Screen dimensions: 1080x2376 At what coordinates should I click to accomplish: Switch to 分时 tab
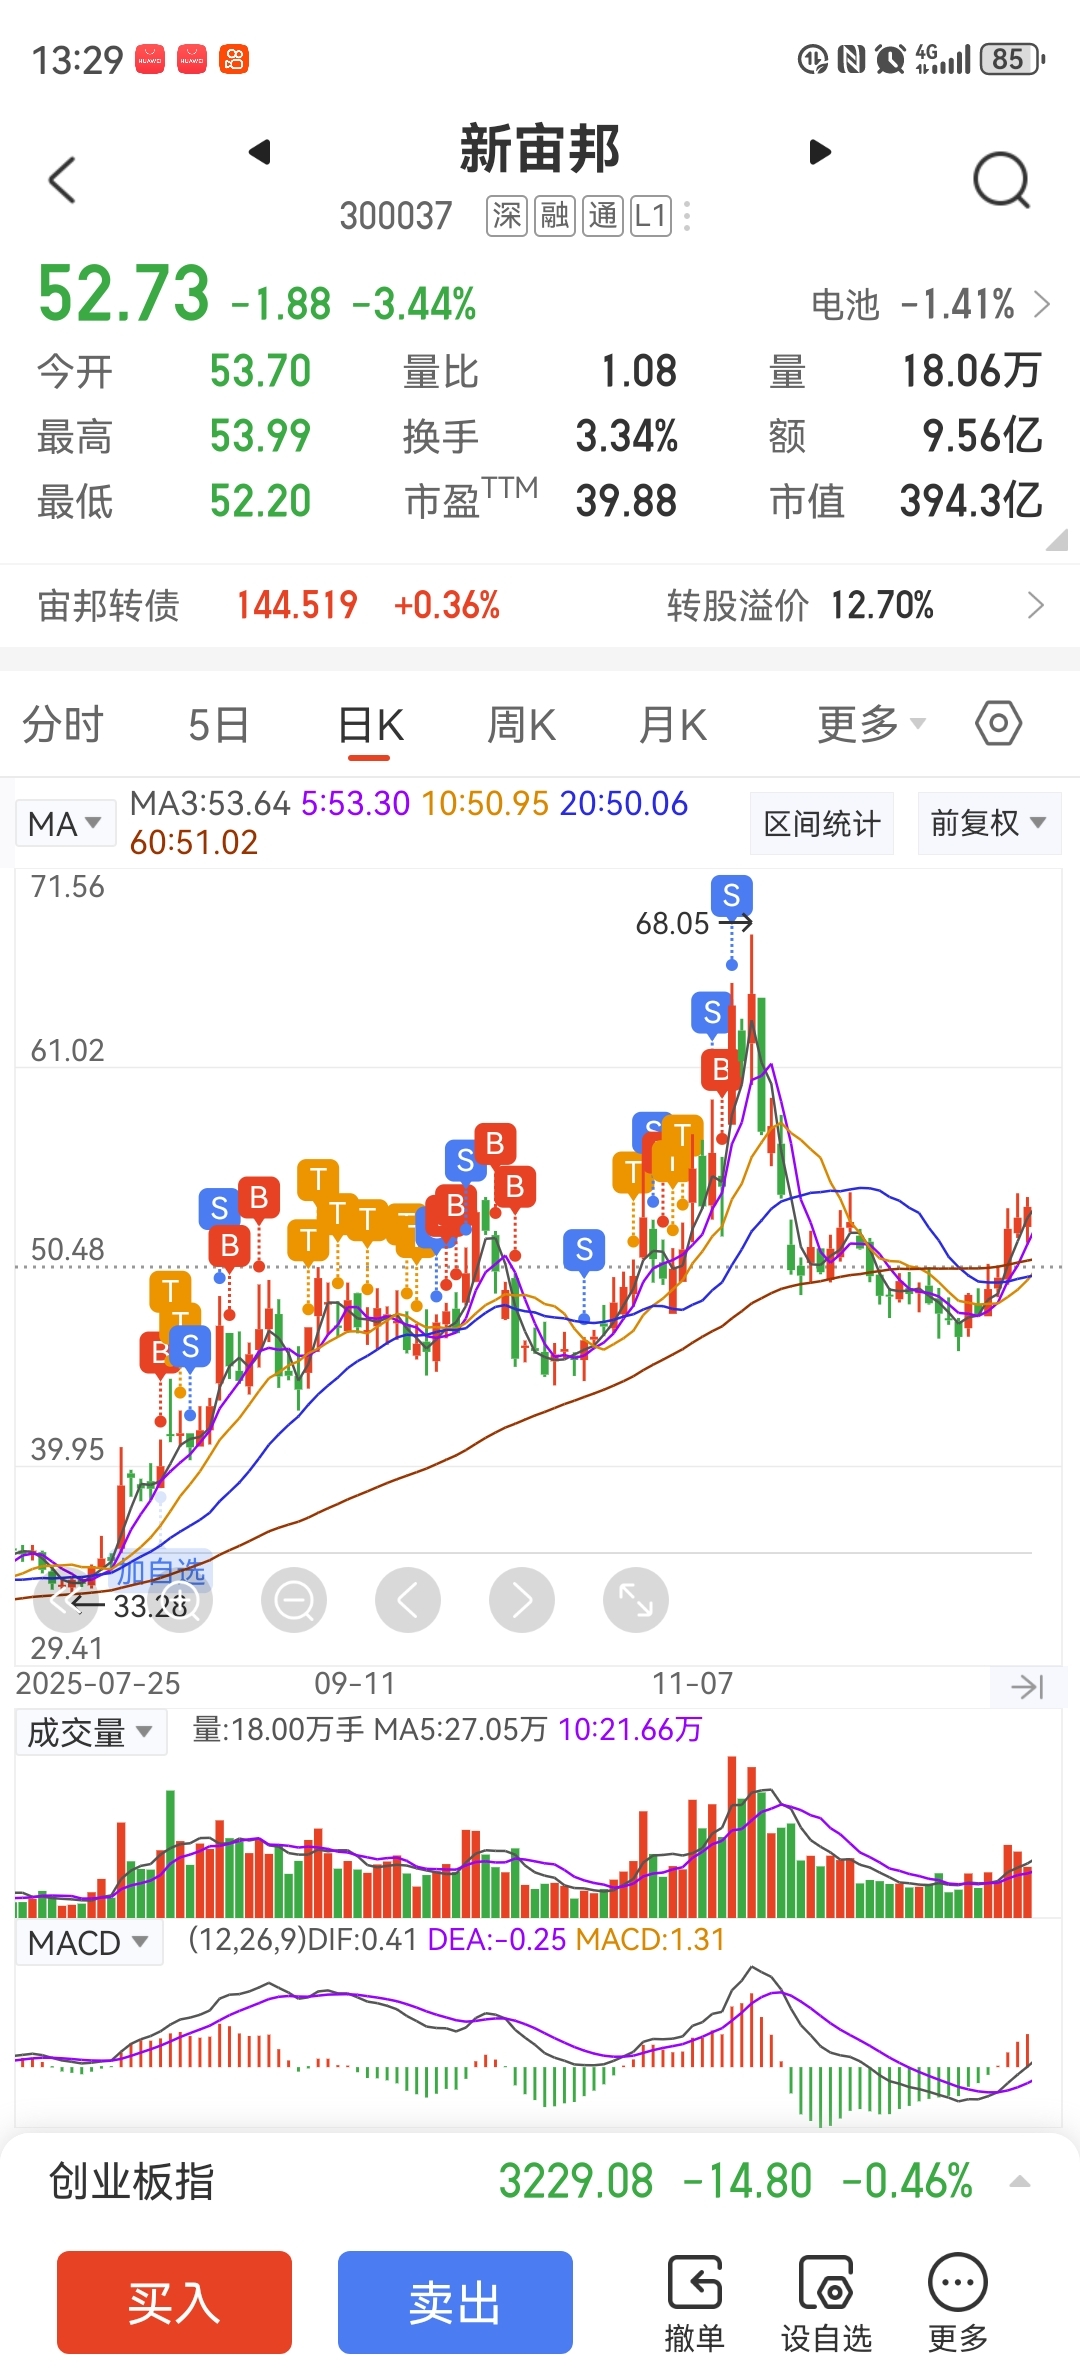pyautogui.click(x=63, y=725)
